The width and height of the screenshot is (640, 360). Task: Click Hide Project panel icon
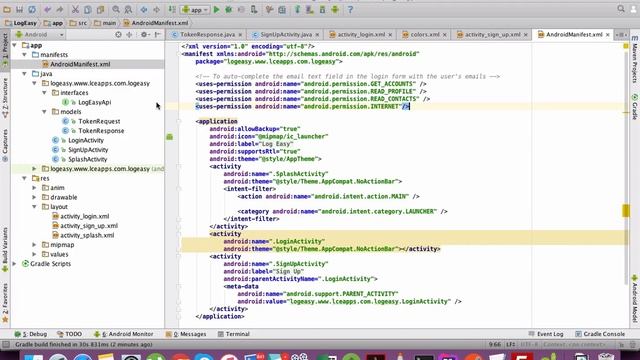click(158, 35)
